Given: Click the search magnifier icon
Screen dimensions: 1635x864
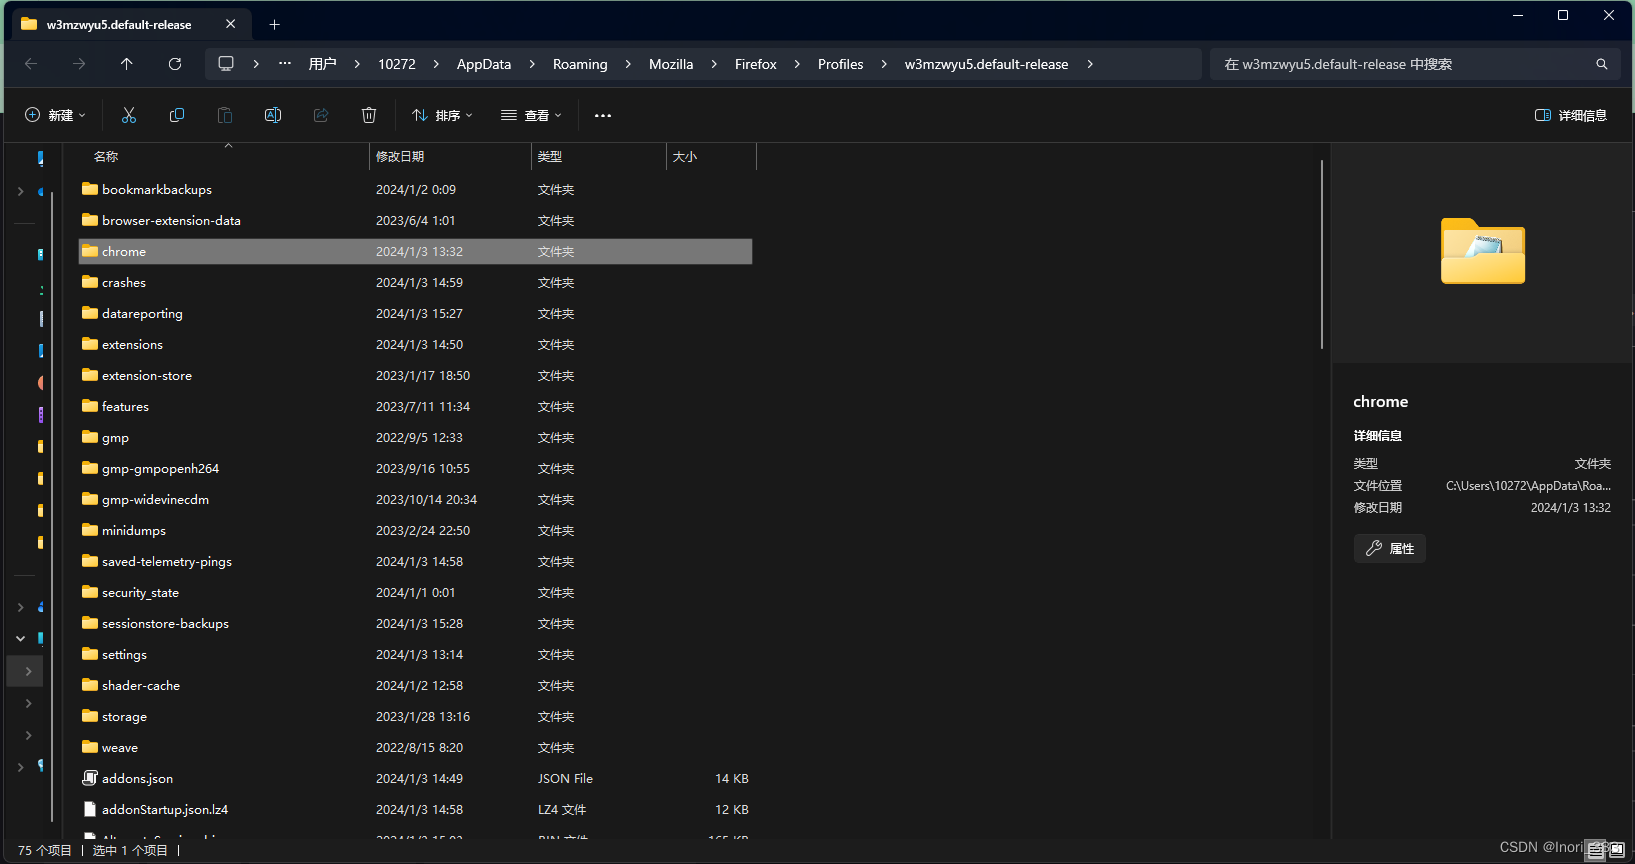Looking at the screenshot, I should pyautogui.click(x=1602, y=64).
